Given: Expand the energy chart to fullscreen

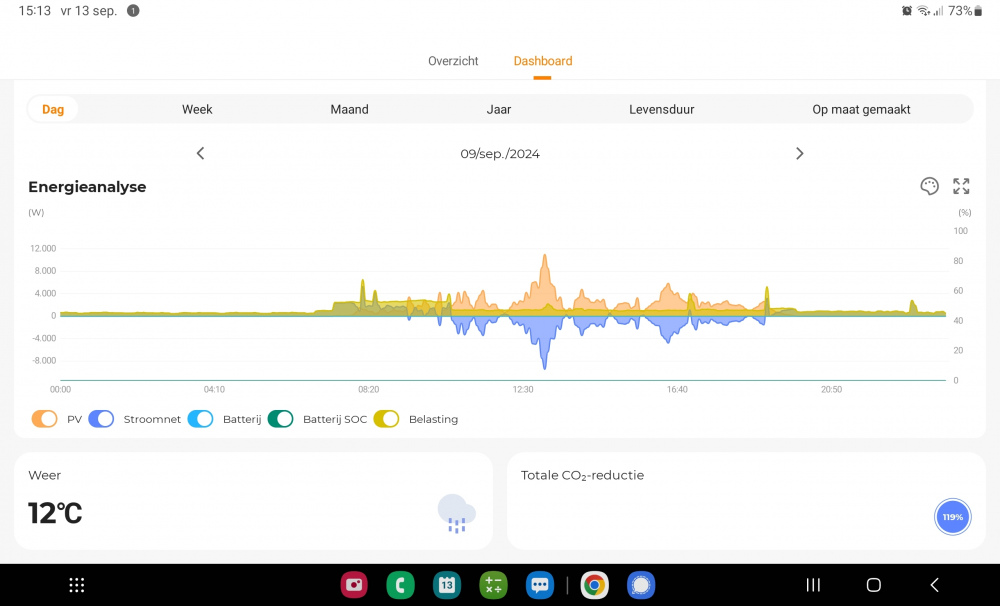Looking at the screenshot, I should (x=961, y=186).
